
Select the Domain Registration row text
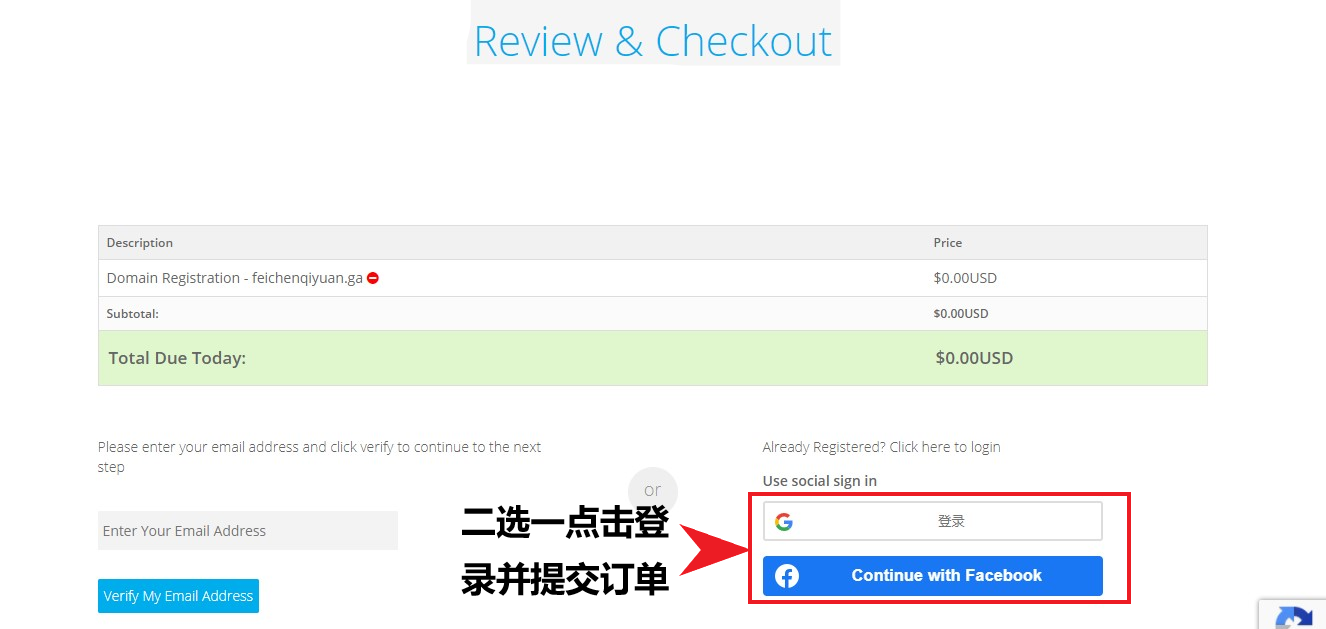click(x=235, y=278)
